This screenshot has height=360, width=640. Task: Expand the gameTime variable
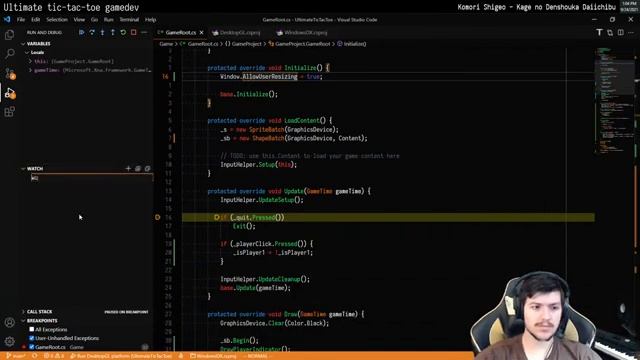tap(30, 70)
